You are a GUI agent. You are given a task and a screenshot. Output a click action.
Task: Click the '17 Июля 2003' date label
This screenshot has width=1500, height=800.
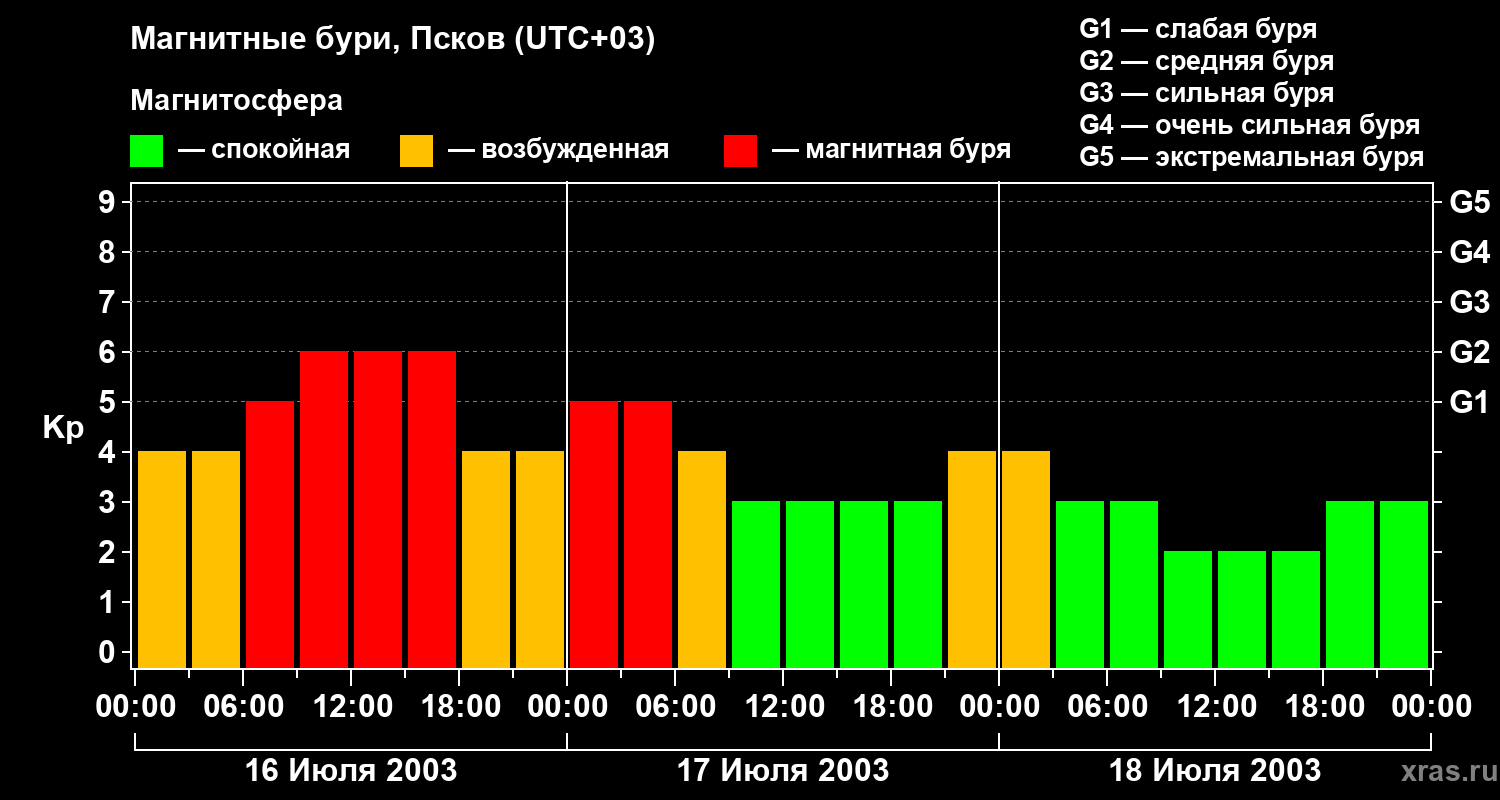783,771
